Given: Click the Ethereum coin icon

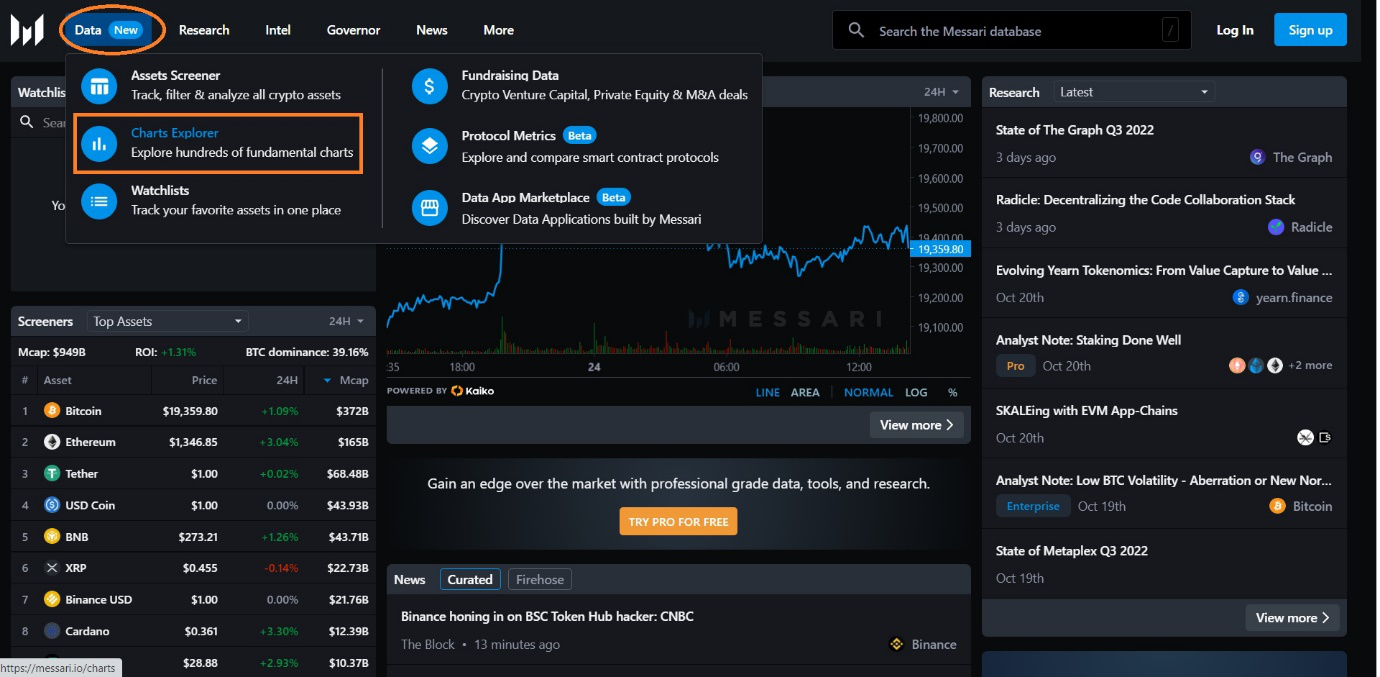Looking at the screenshot, I should tap(52, 442).
